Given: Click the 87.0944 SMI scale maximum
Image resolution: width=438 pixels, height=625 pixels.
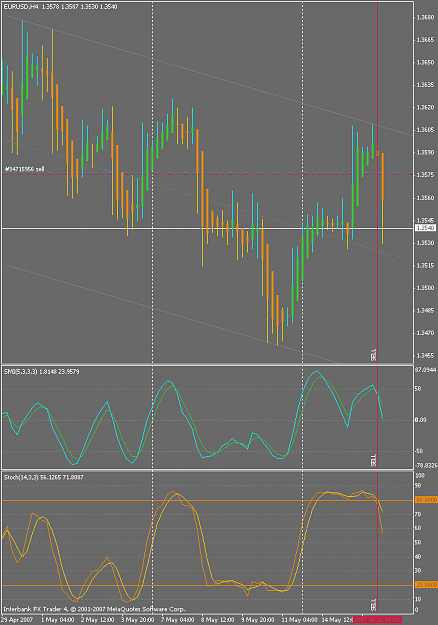Looking at the screenshot, I should point(426,370).
